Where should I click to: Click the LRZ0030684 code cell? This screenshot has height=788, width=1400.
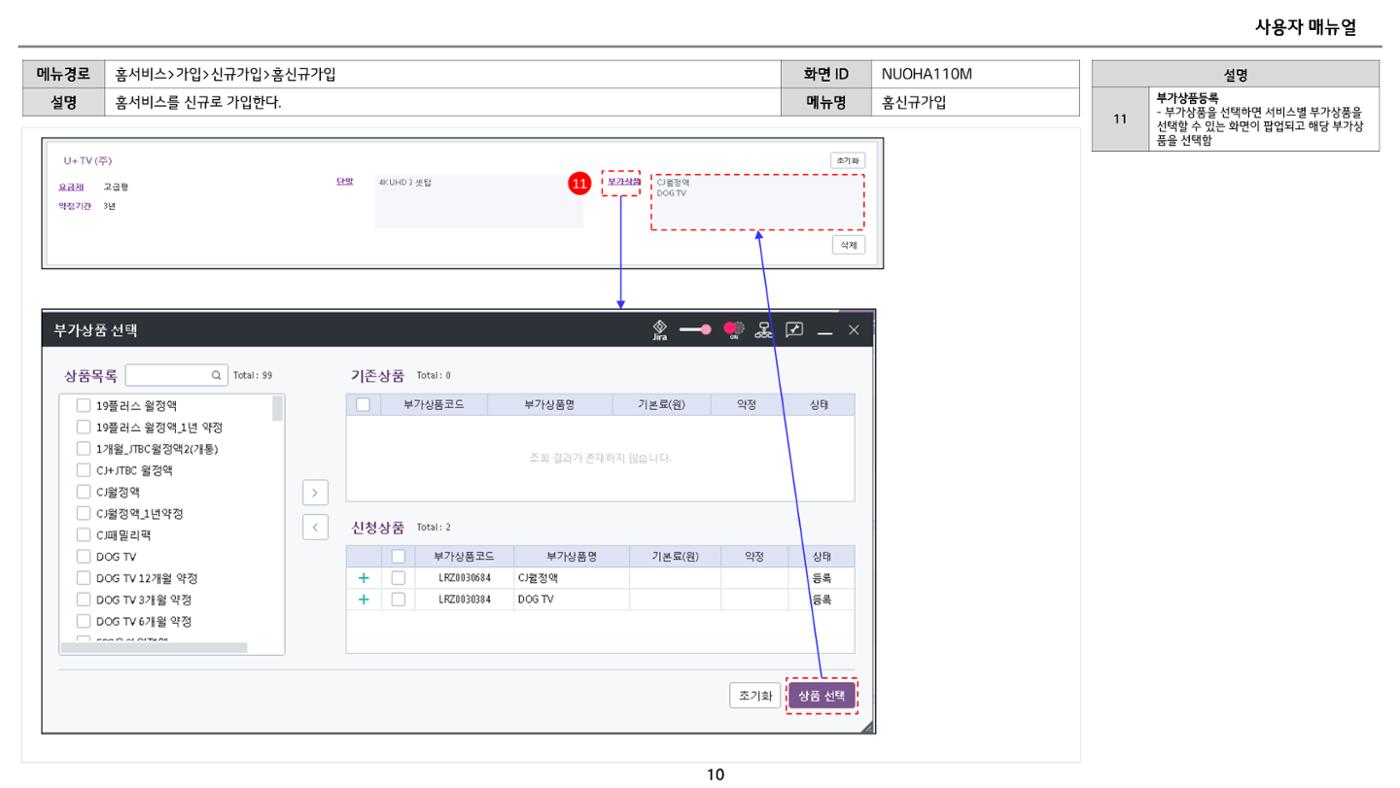click(464, 577)
